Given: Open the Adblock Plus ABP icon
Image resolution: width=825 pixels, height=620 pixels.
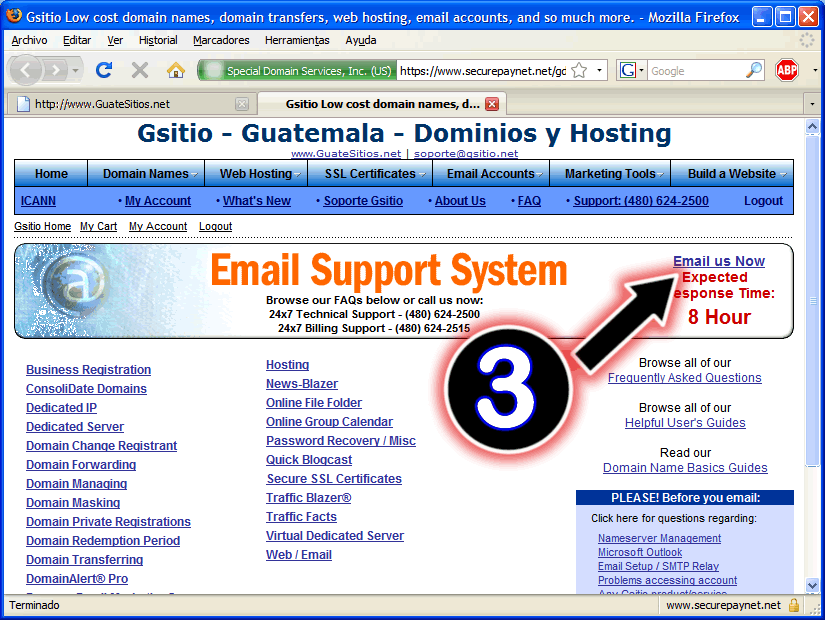Looking at the screenshot, I should click(x=787, y=70).
